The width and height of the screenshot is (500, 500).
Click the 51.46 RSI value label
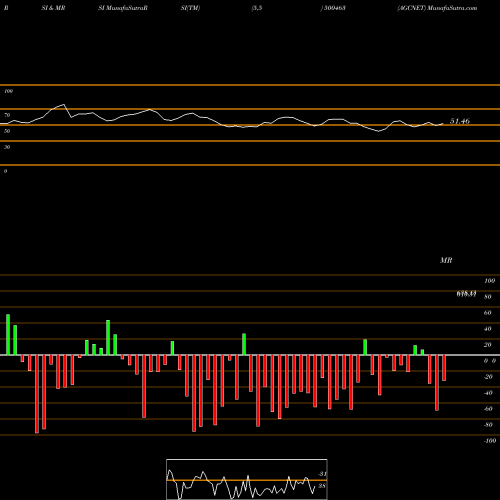tap(460, 121)
